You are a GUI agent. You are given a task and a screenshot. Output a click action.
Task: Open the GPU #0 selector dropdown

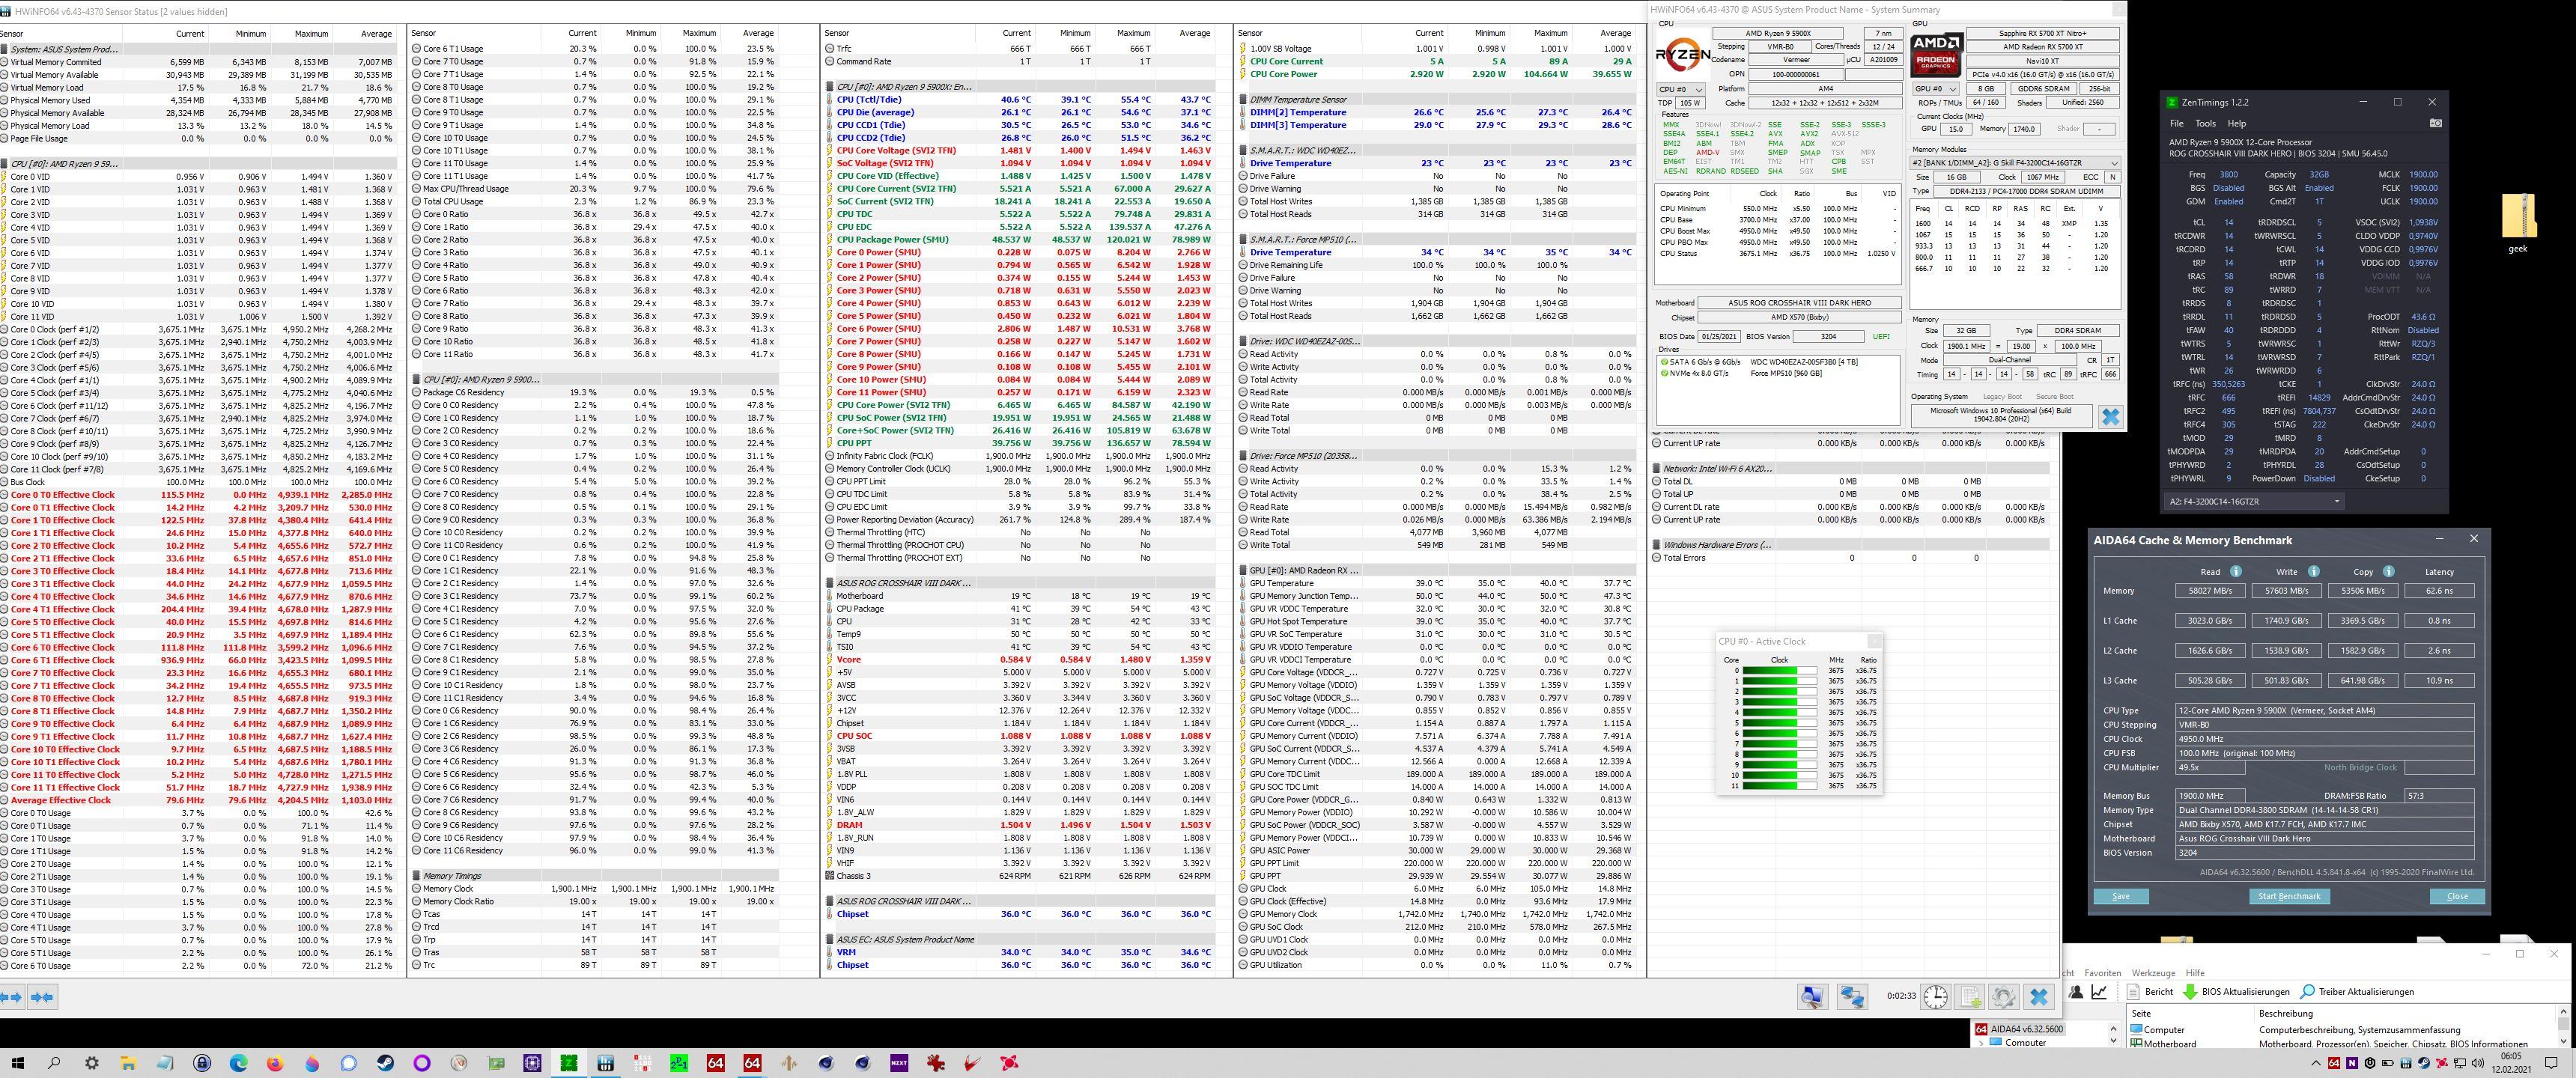coord(1936,89)
